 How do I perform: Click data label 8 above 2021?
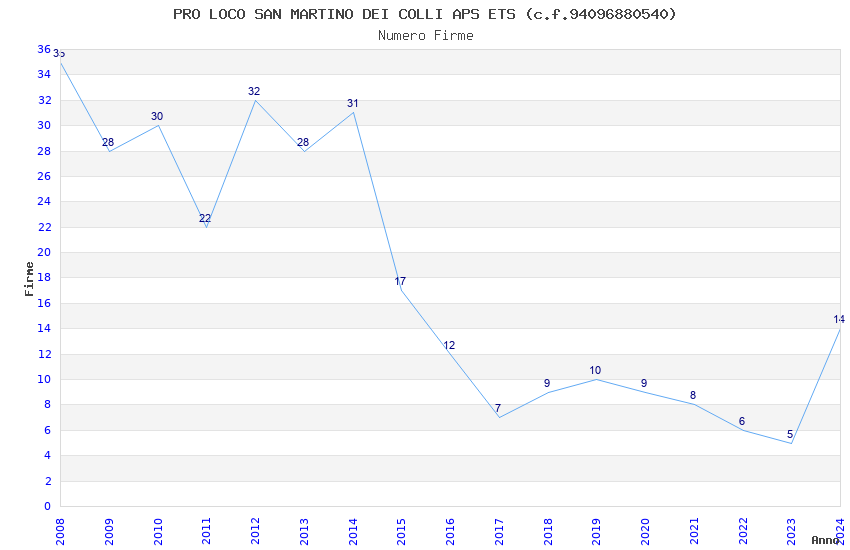click(x=693, y=396)
